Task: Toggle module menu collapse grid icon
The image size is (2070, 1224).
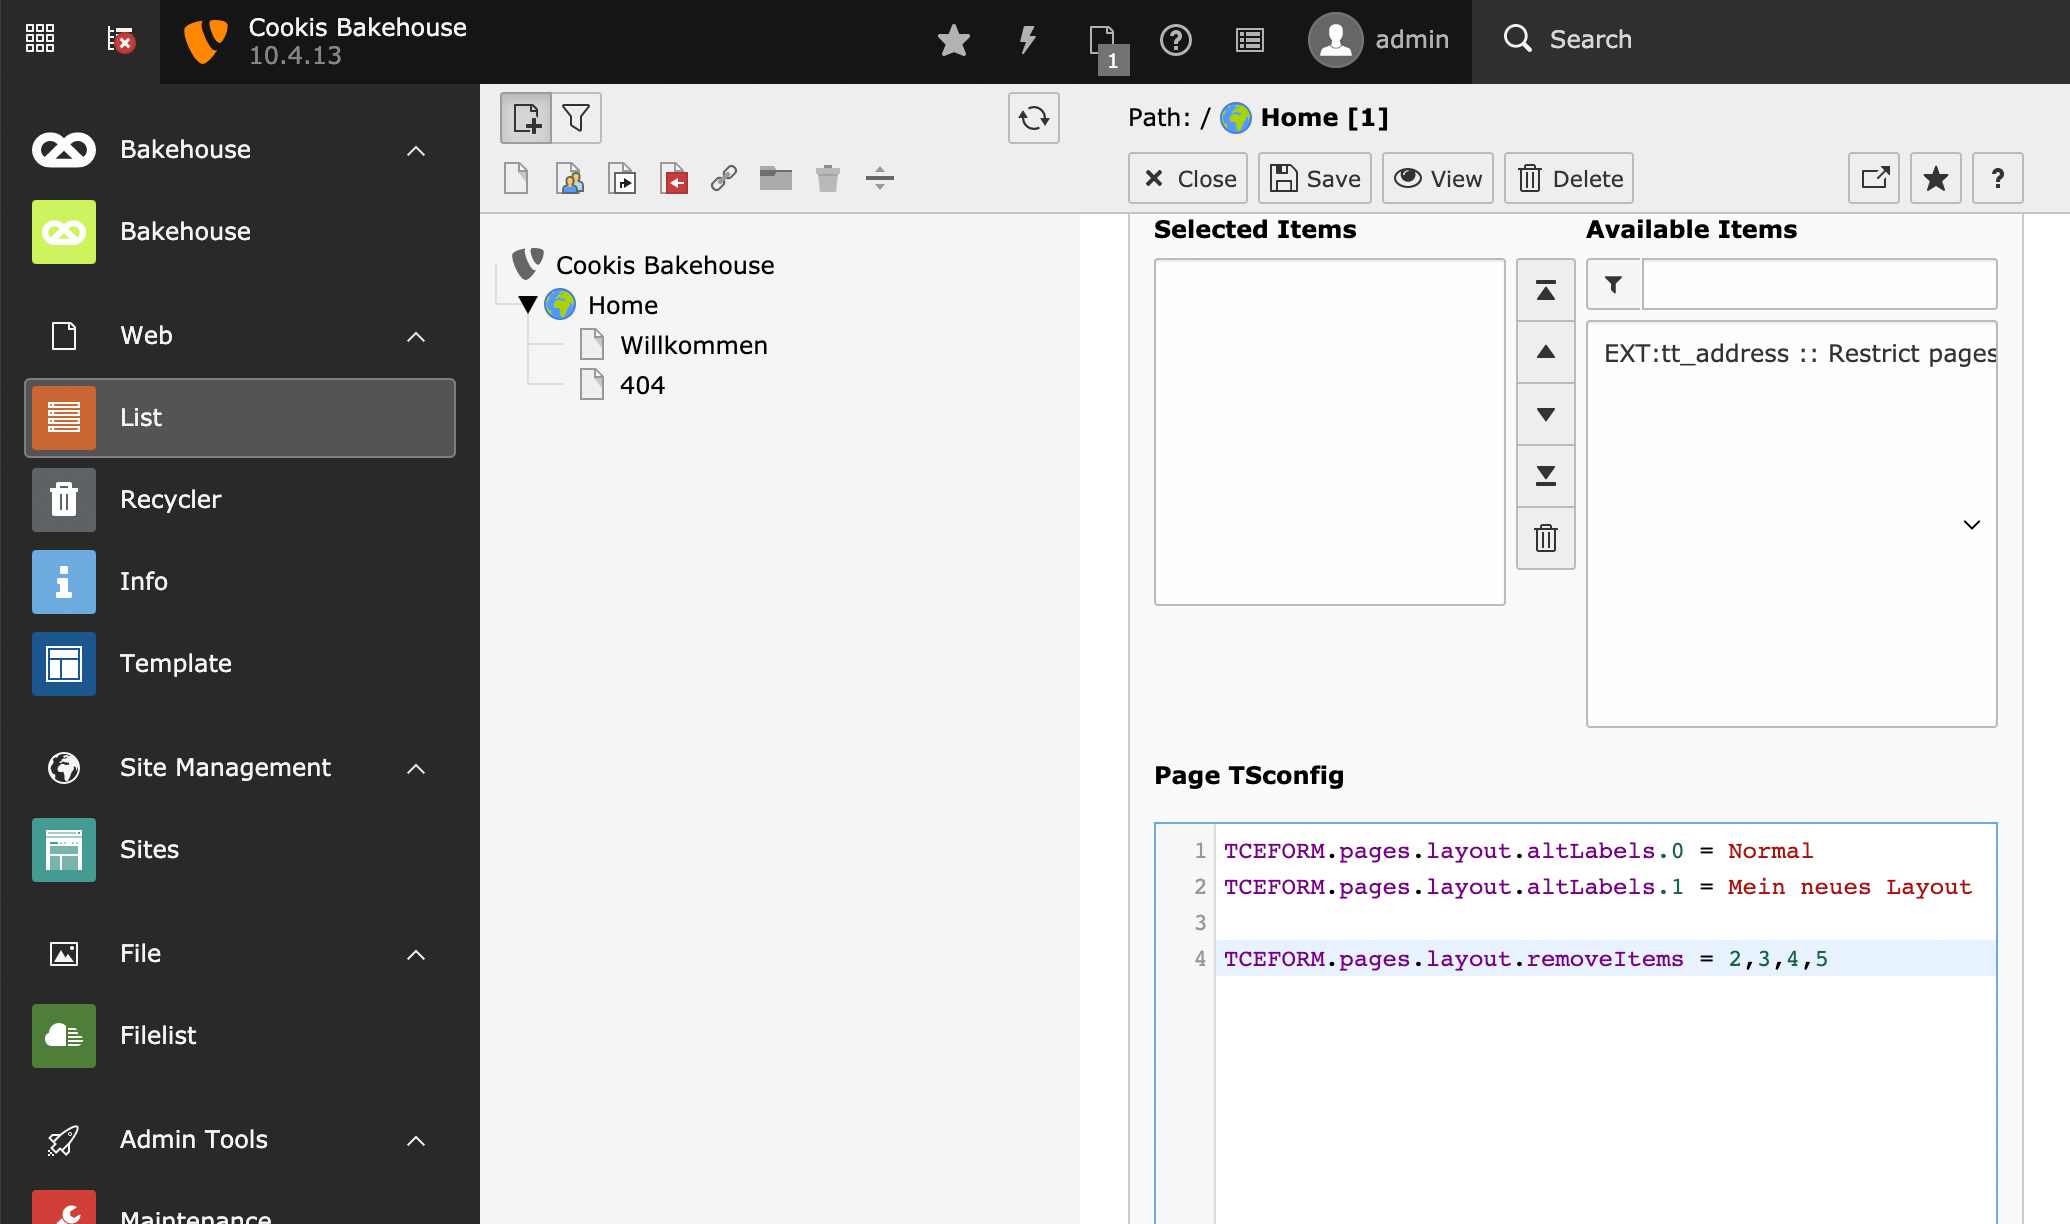Action: pyautogui.click(x=40, y=39)
